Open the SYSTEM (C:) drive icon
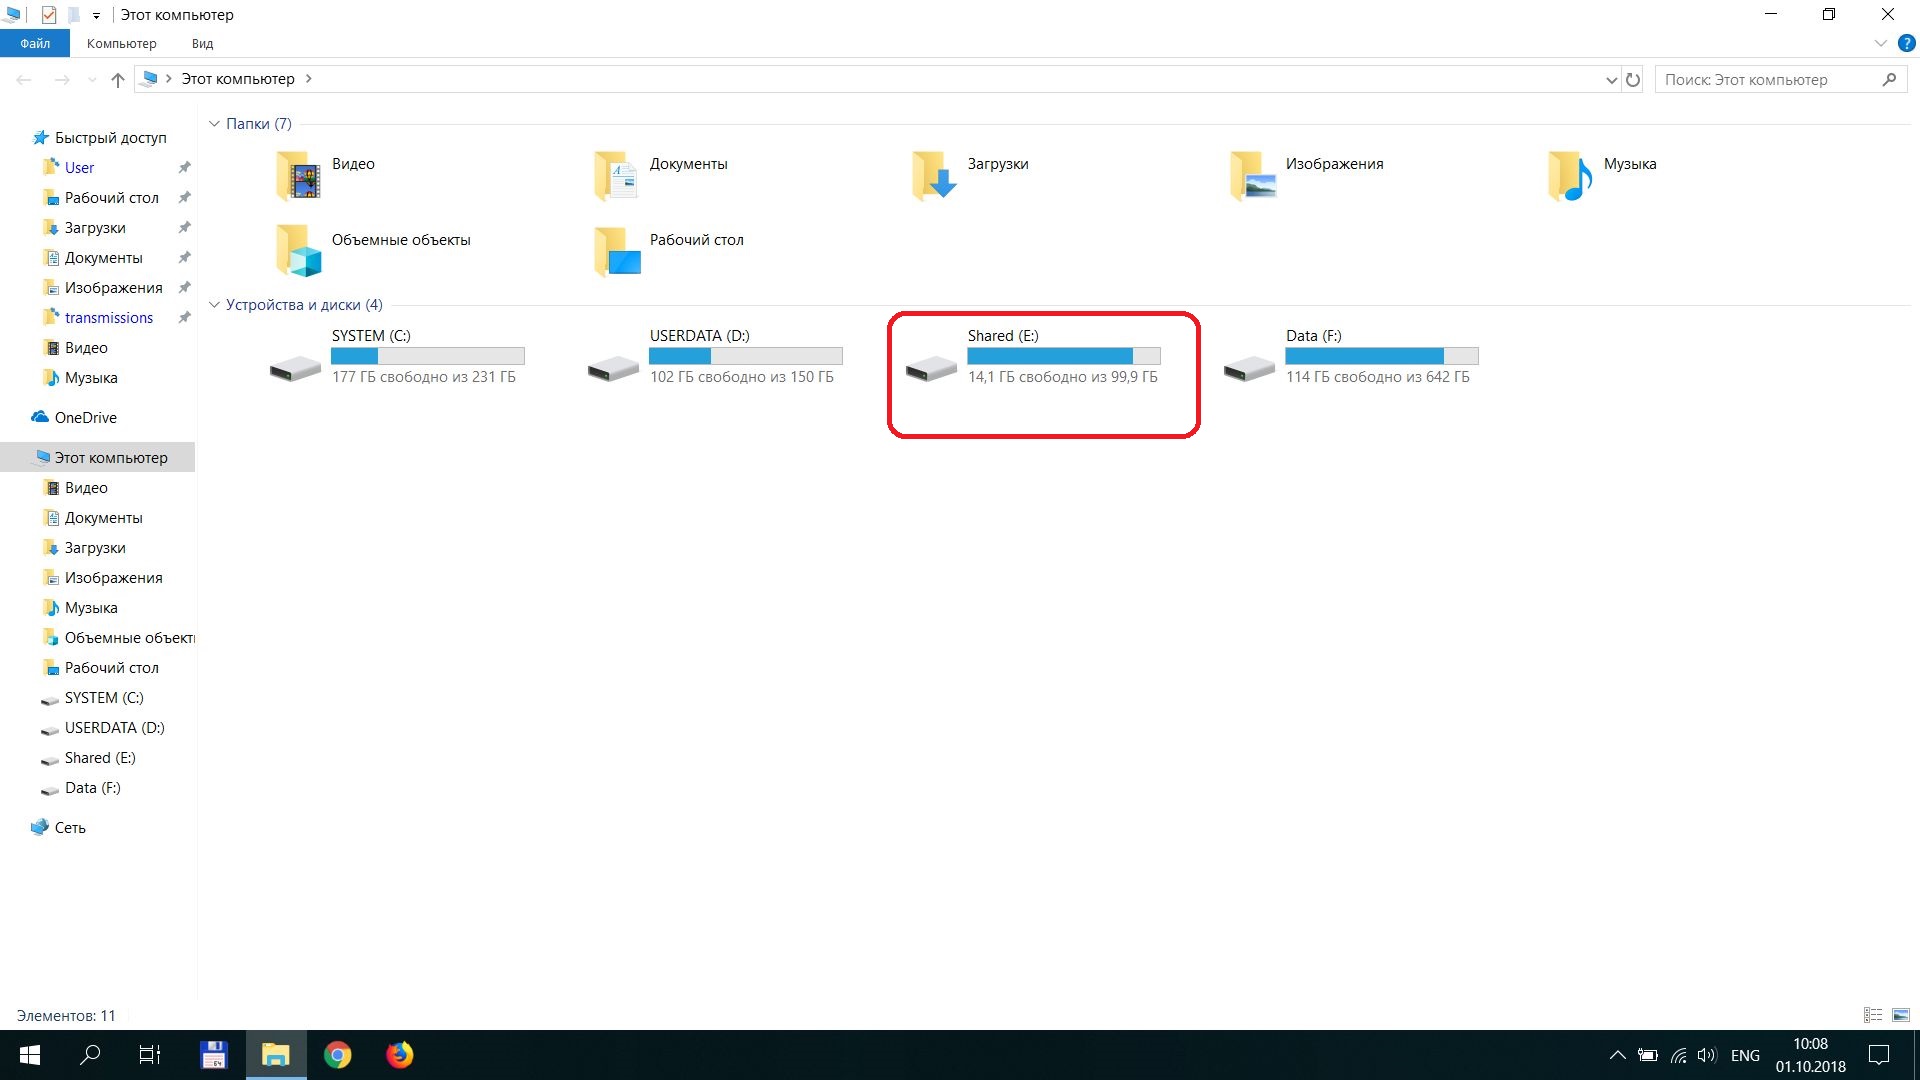The height and width of the screenshot is (1080, 1920). pyautogui.click(x=295, y=369)
